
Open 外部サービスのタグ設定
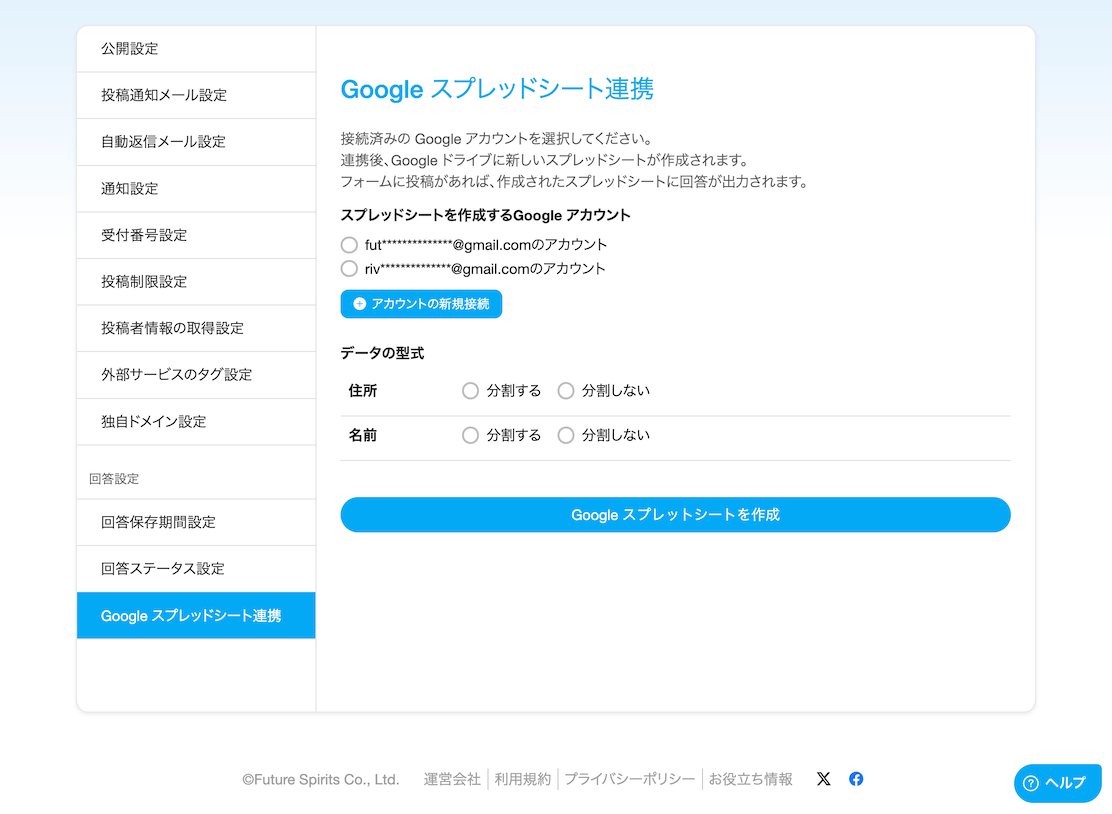click(x=196, y=375)
